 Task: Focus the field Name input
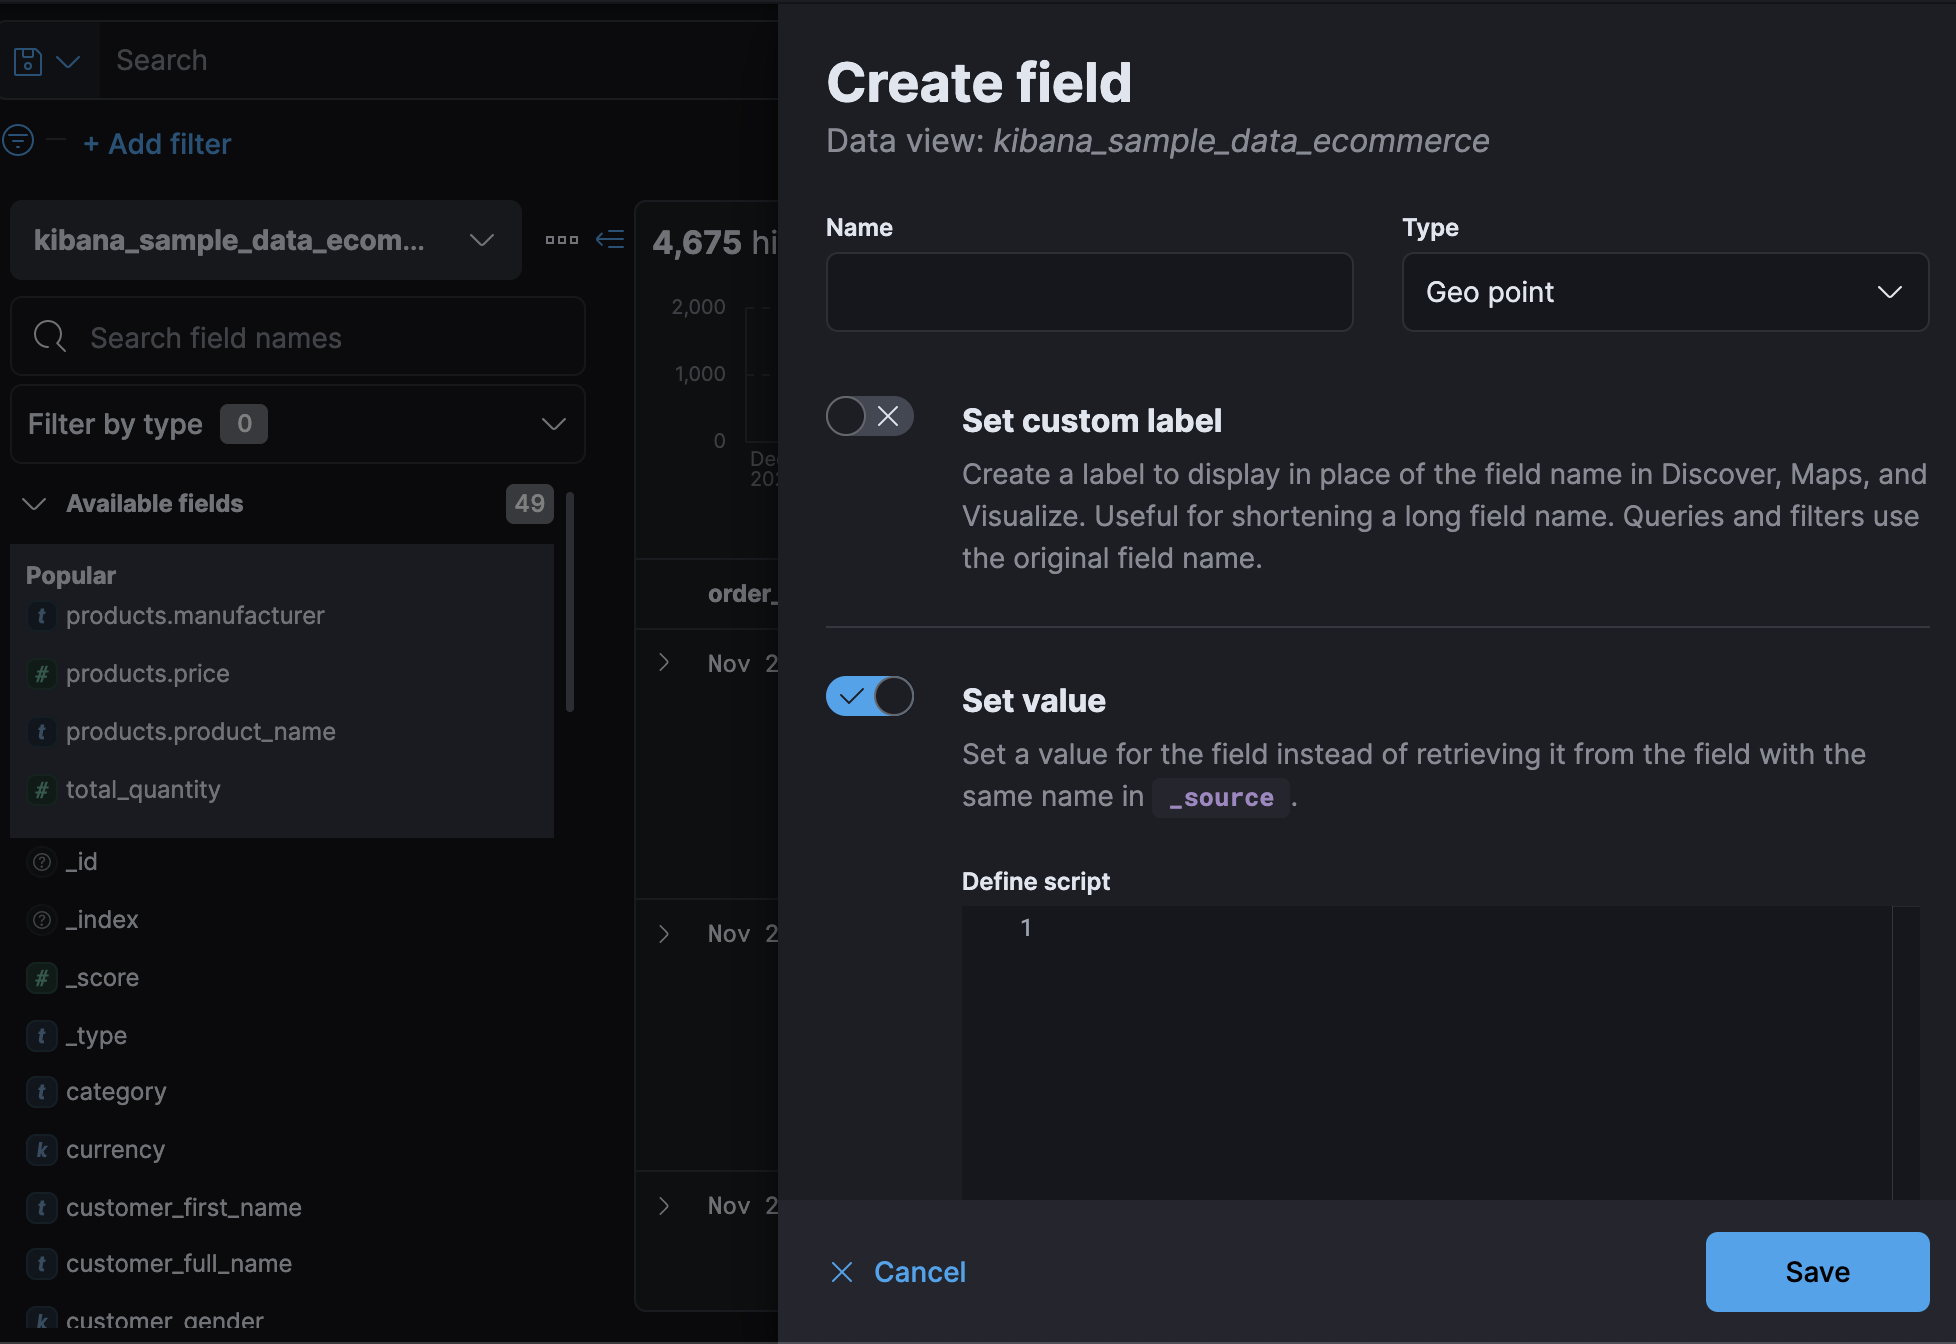click(x=1089, y=292)
